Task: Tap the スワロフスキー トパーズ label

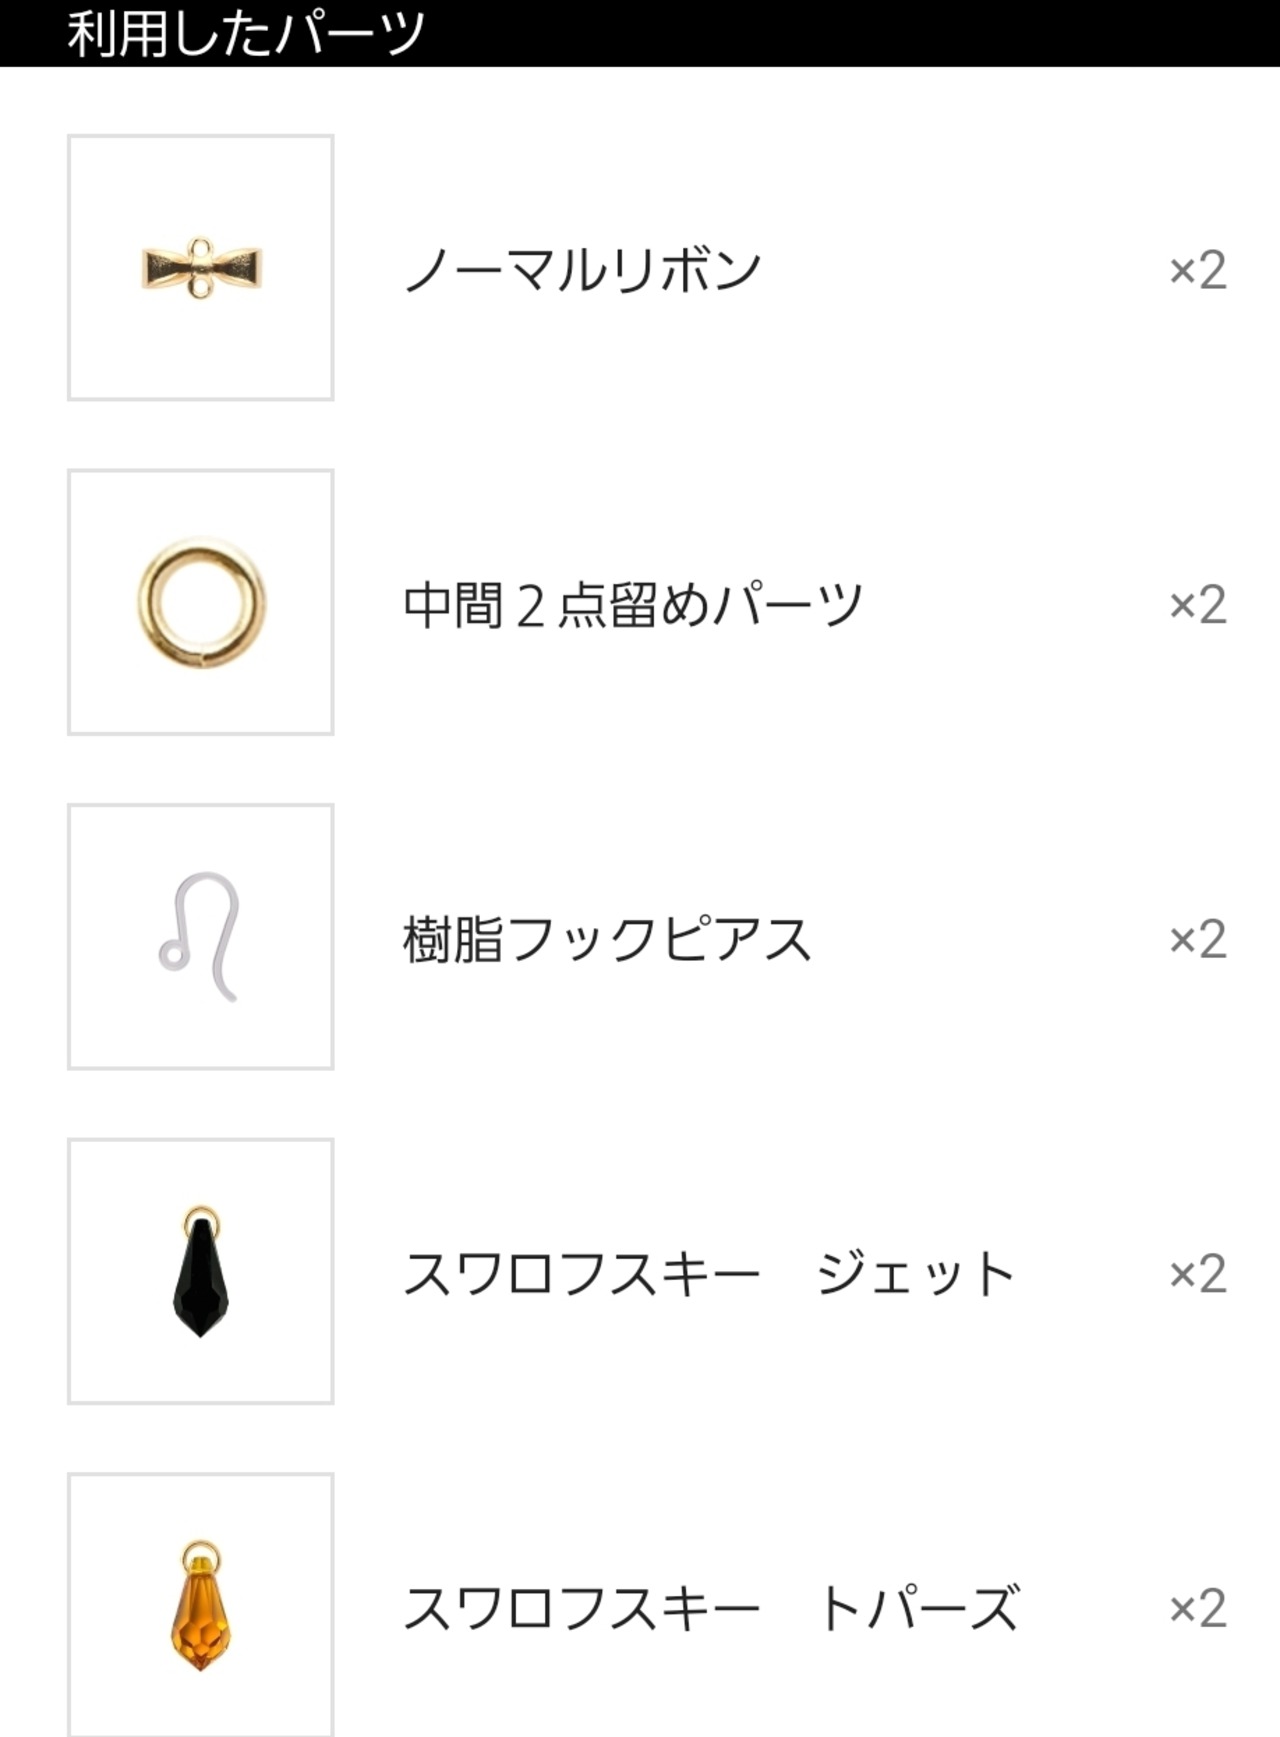Action: coord(711,1608)
